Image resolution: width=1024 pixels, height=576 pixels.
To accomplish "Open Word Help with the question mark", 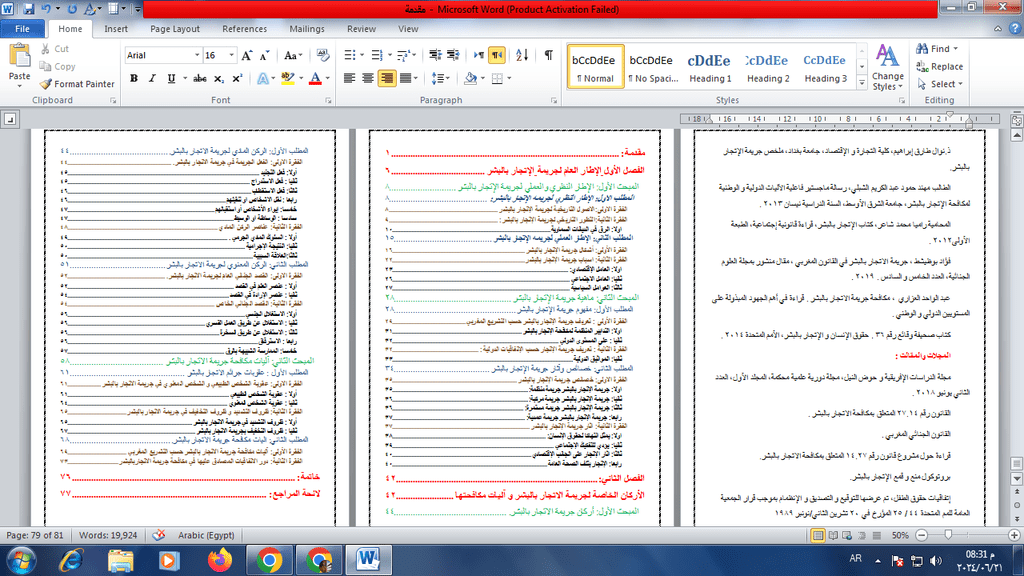I will (x=1015, y=29).
